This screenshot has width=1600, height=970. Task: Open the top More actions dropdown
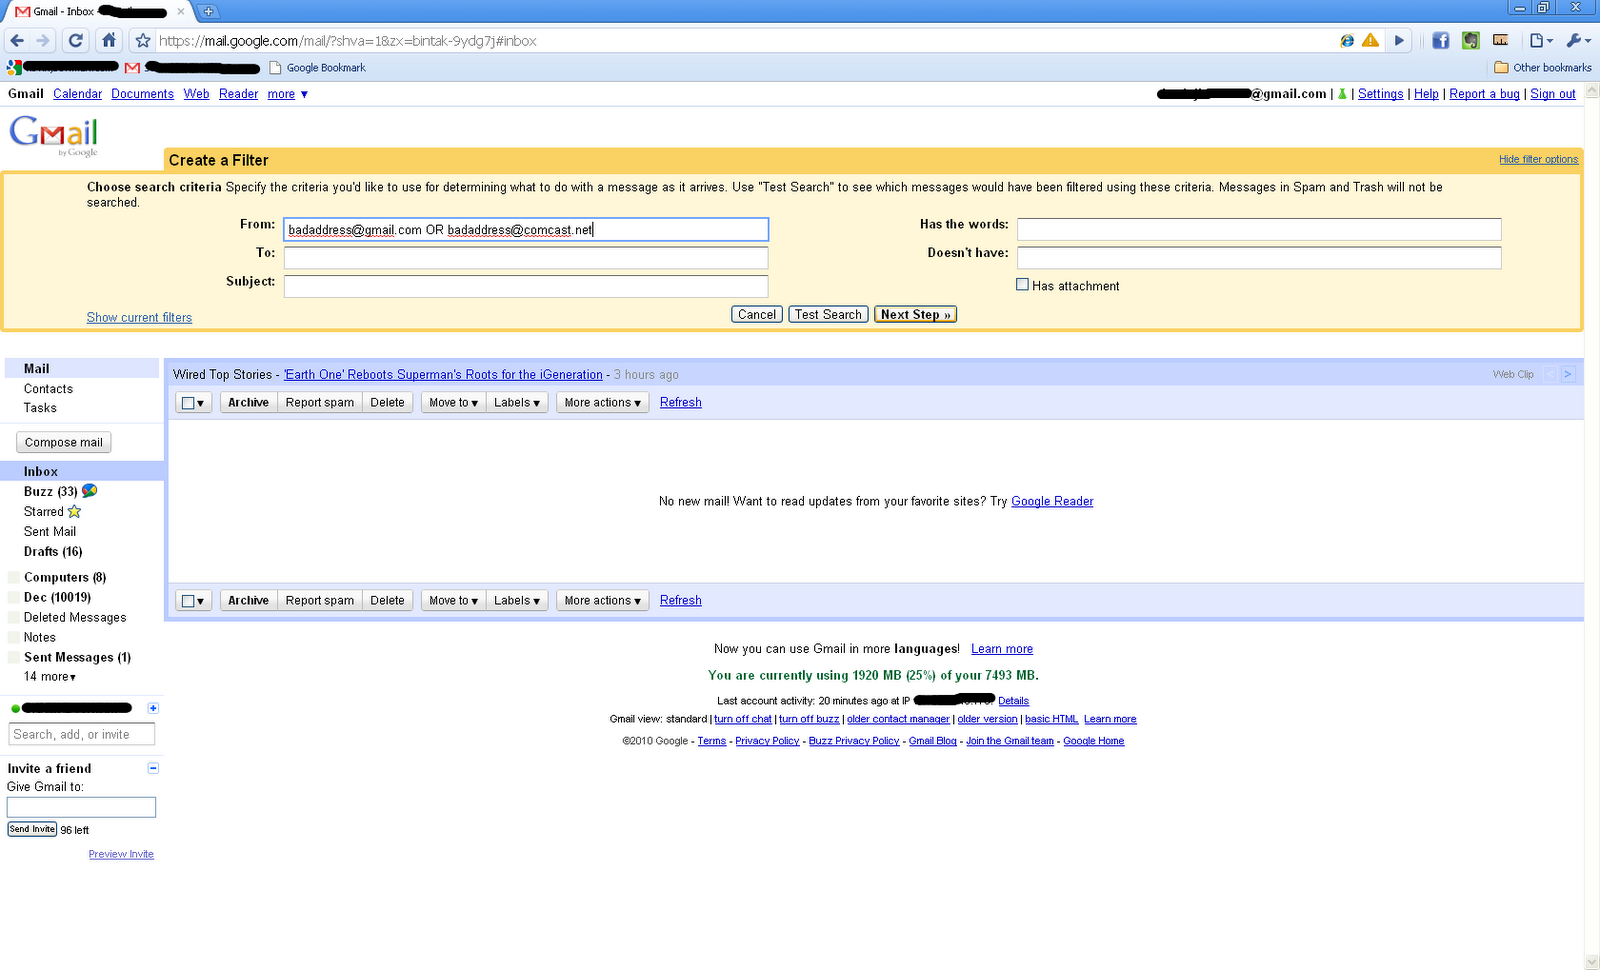click(602, 403)
